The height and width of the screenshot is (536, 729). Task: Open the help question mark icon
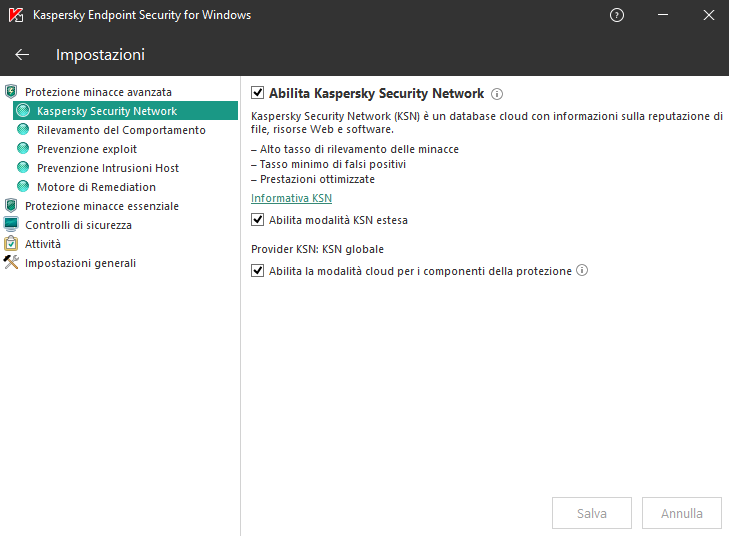(616, 15)
